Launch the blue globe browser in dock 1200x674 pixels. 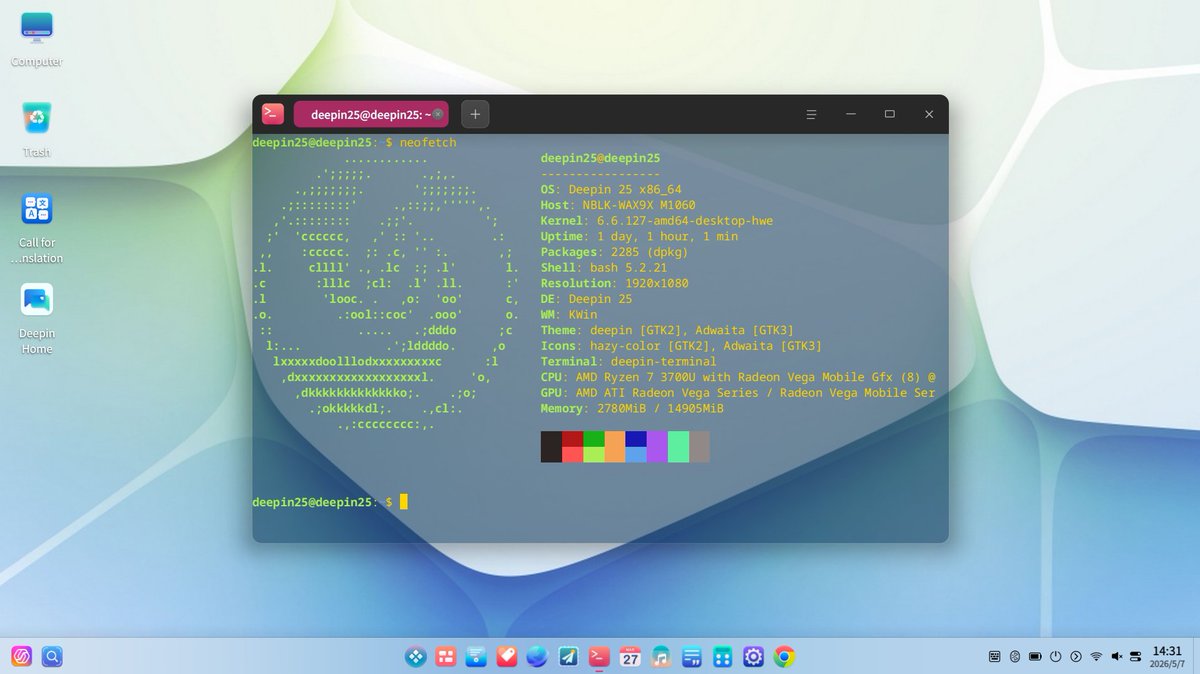538,656
